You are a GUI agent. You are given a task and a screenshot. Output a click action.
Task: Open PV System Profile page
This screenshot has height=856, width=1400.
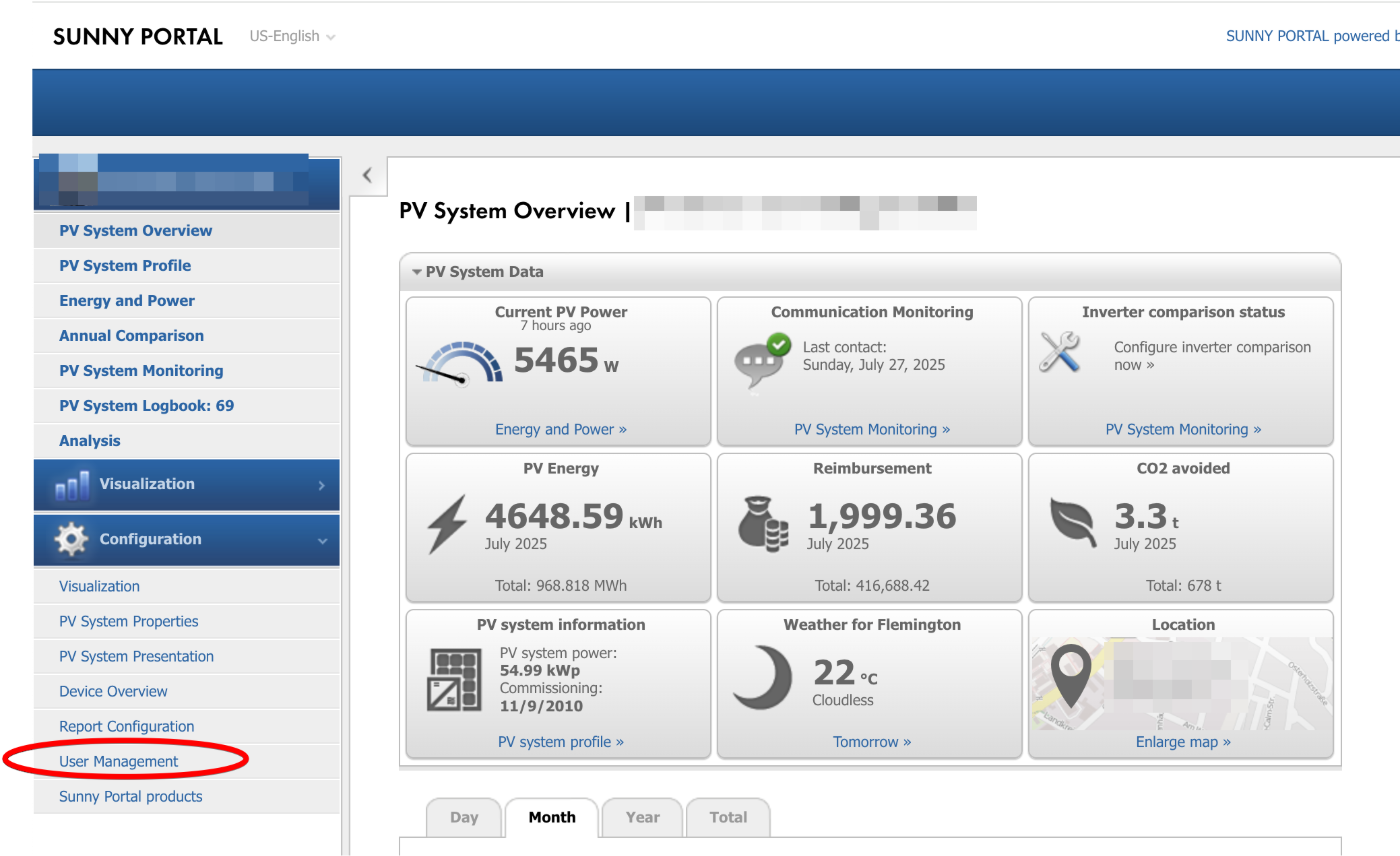click(187, 265)
